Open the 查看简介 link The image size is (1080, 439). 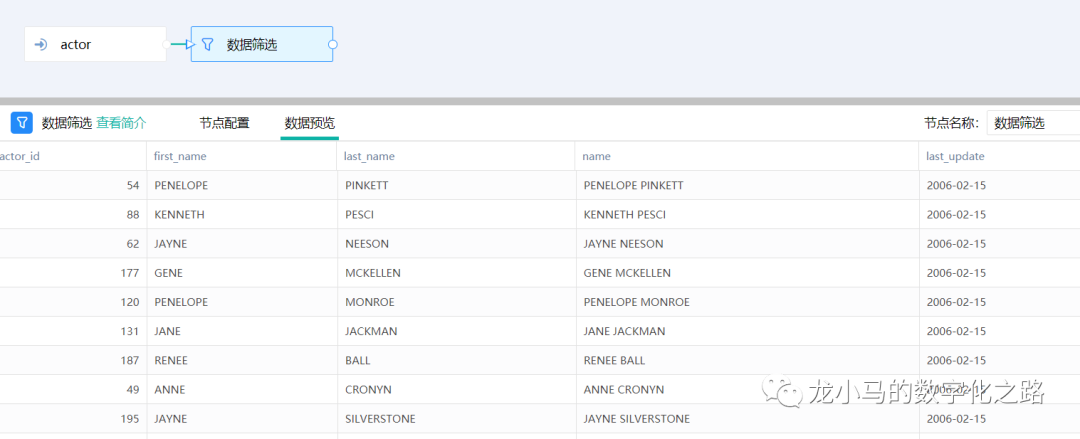click(x=121, y=123)
